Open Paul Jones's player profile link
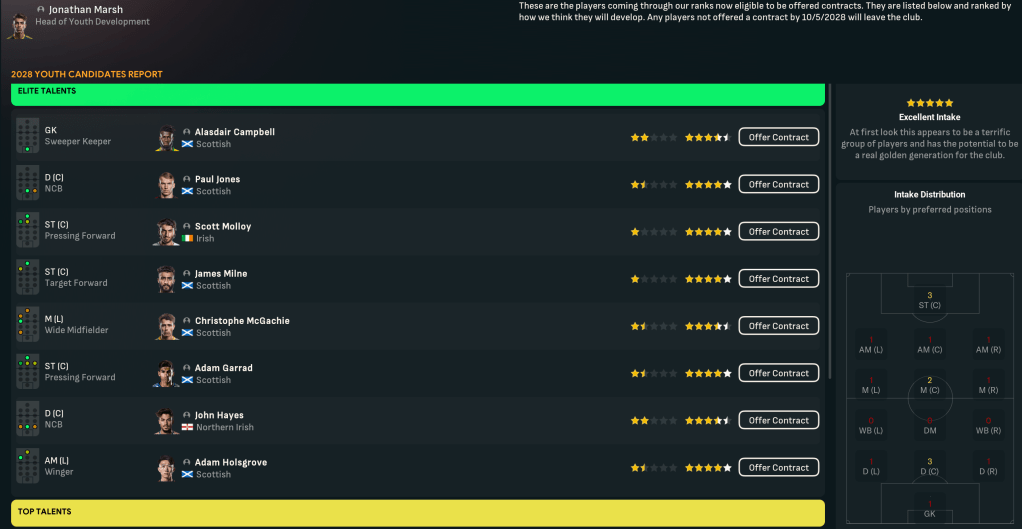This screenshot has height=529, width=1022. click(217, 179)
